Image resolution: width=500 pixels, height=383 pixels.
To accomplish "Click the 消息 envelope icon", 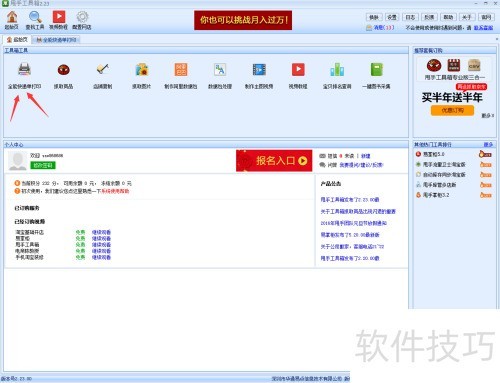I will pyautogui.click(x=369, y=28).
